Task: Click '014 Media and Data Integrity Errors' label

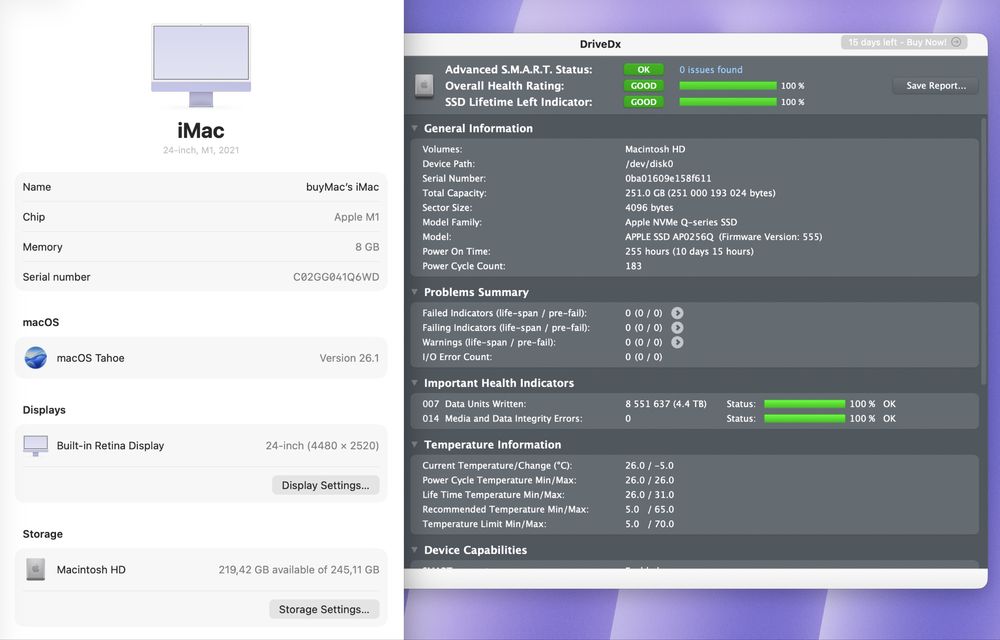Action: pos(502,418)
